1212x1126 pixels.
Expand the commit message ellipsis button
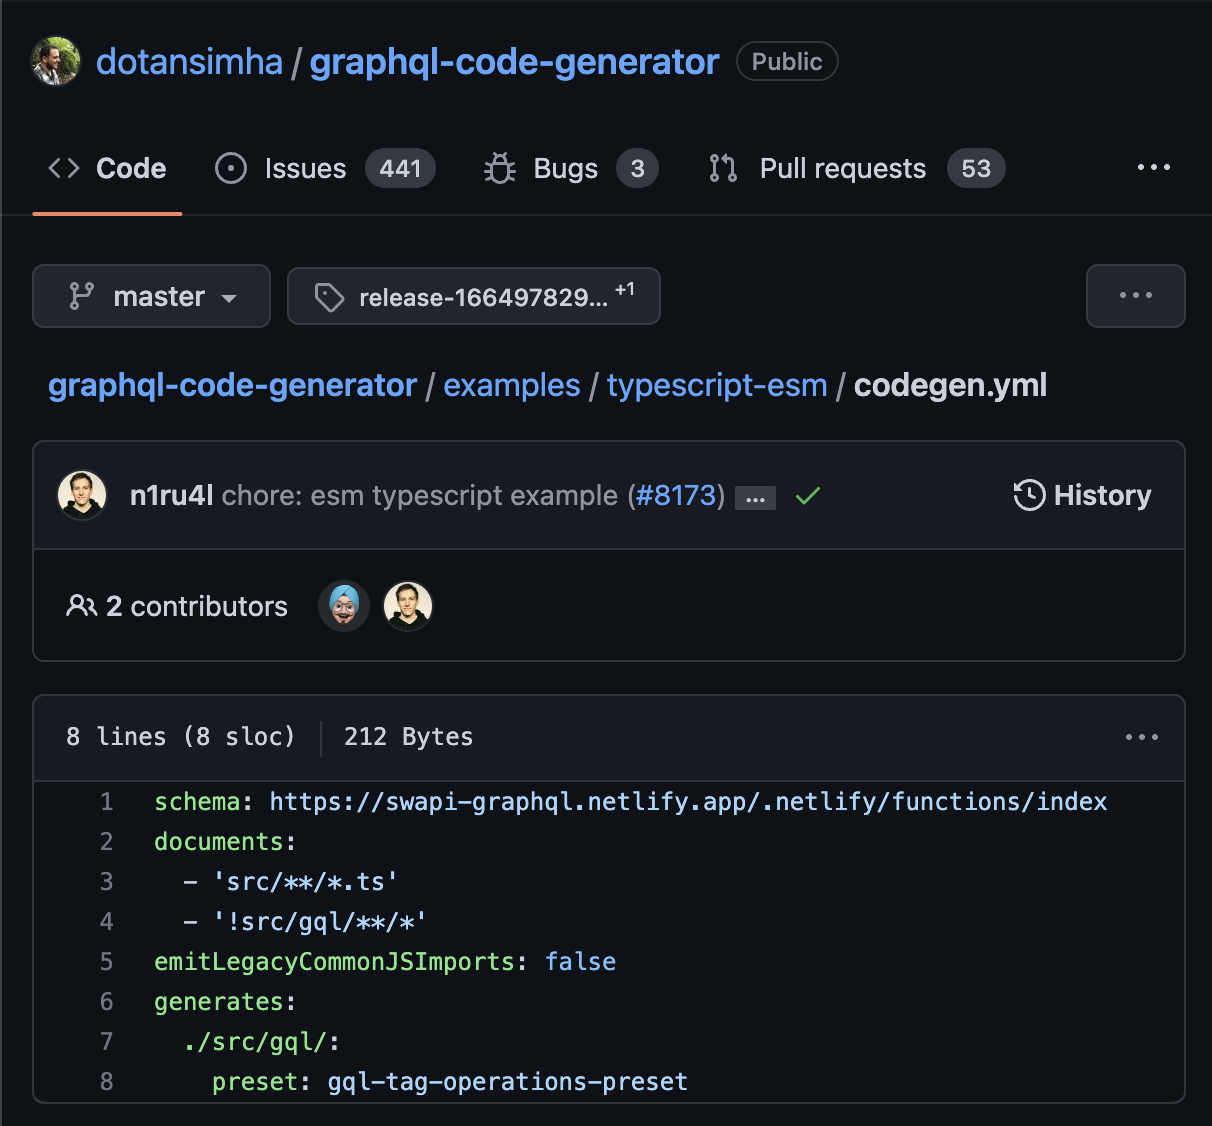(755, 497)
